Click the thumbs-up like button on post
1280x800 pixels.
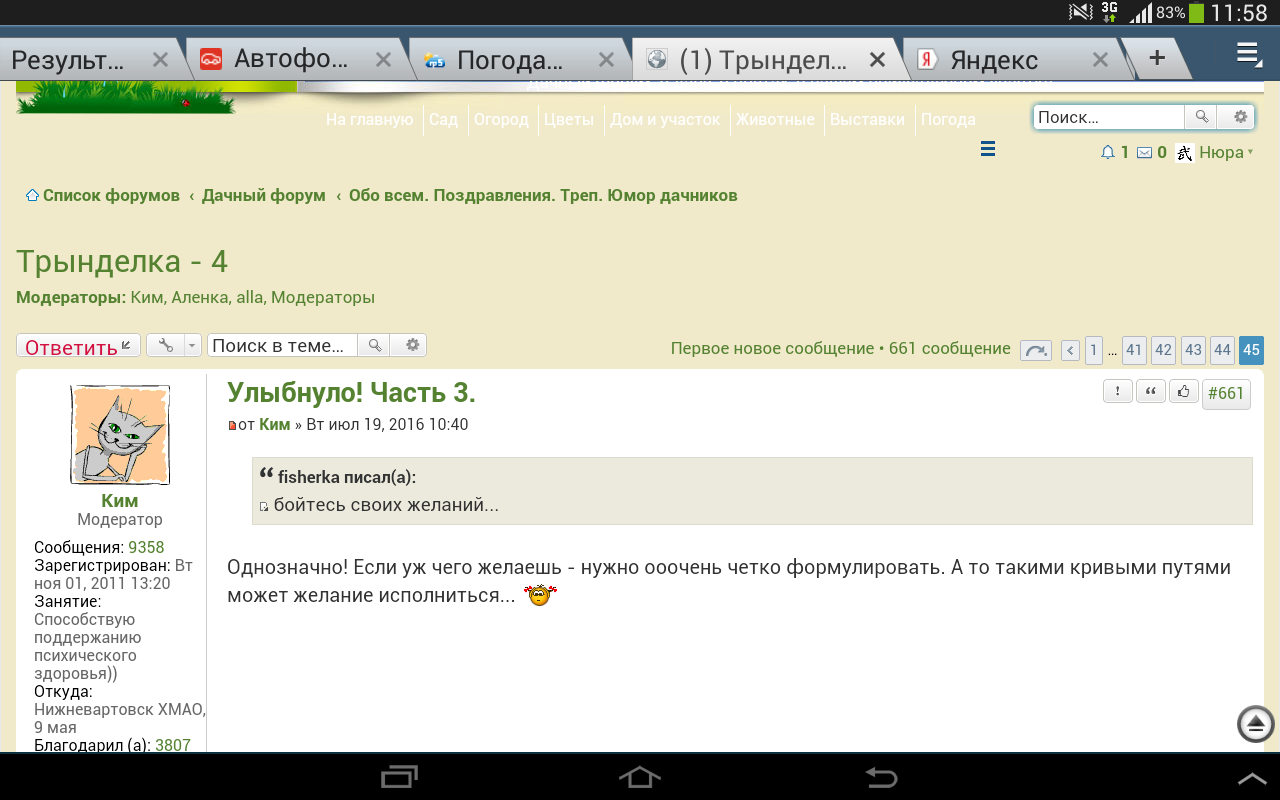1184,392
